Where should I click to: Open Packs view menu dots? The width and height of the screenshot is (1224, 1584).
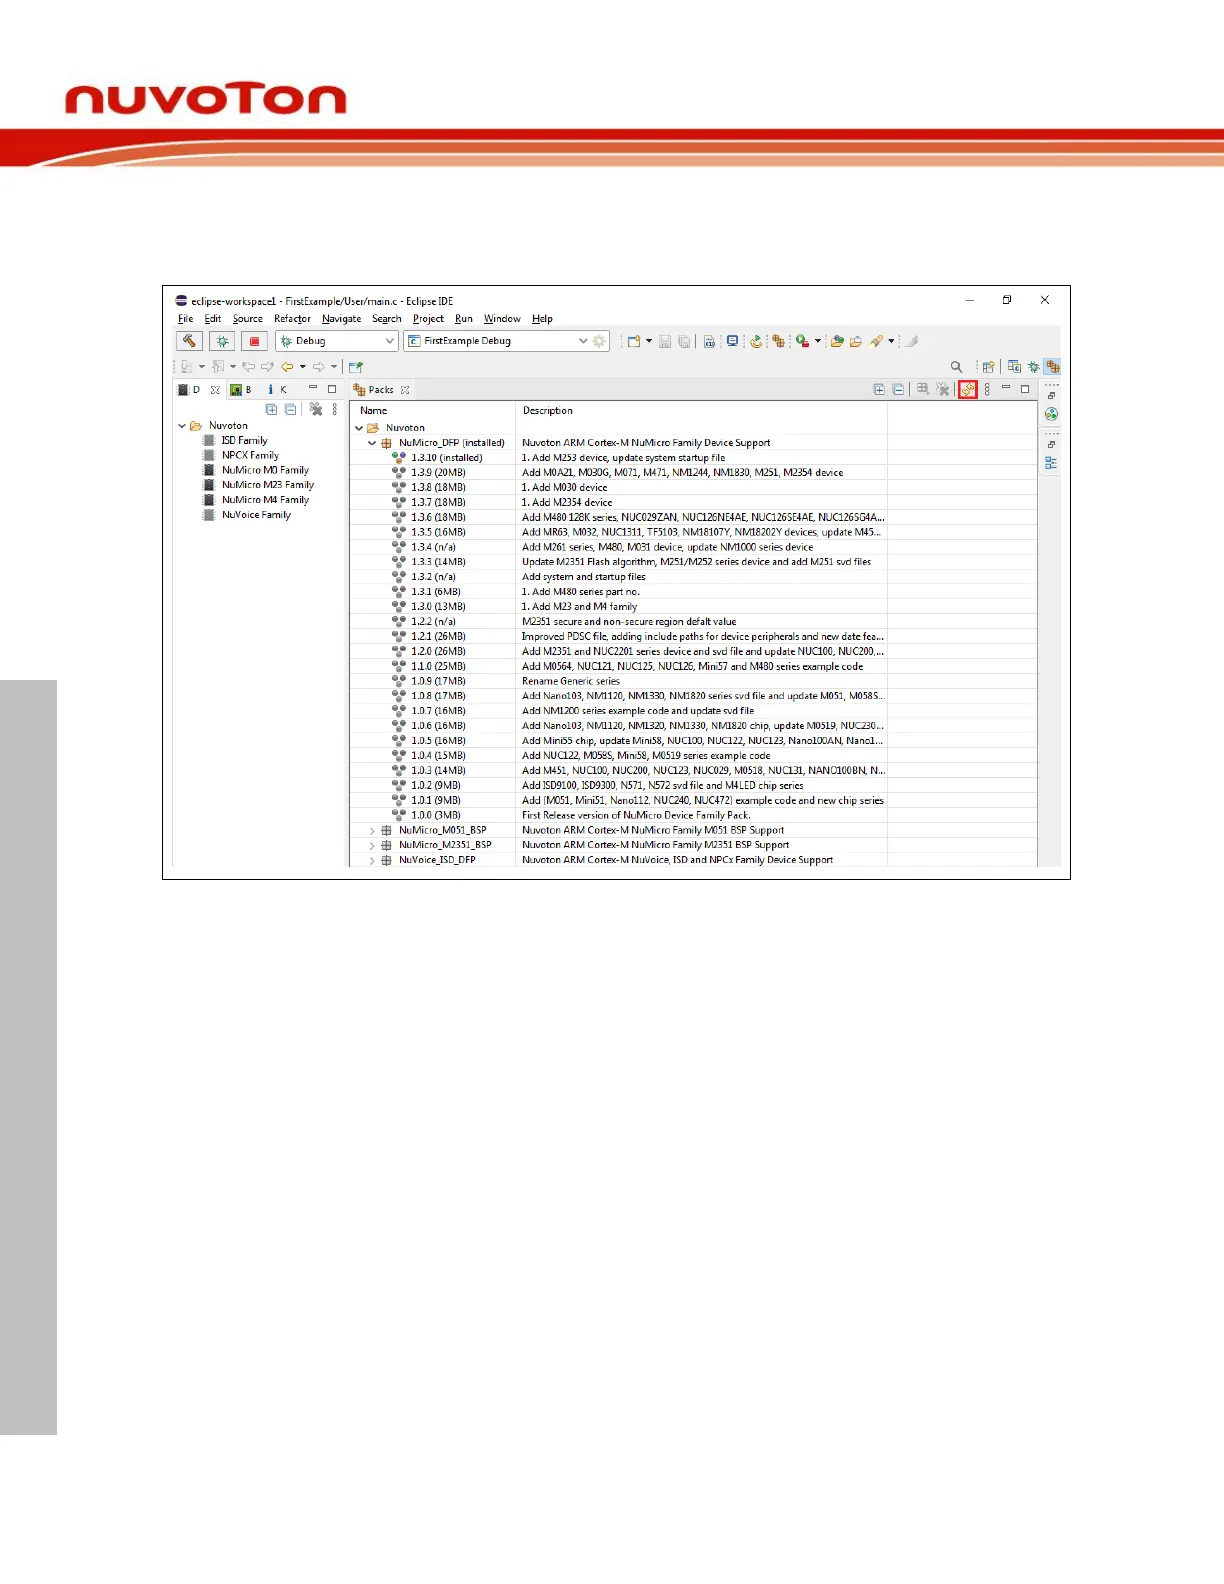(x=987, y=390)
